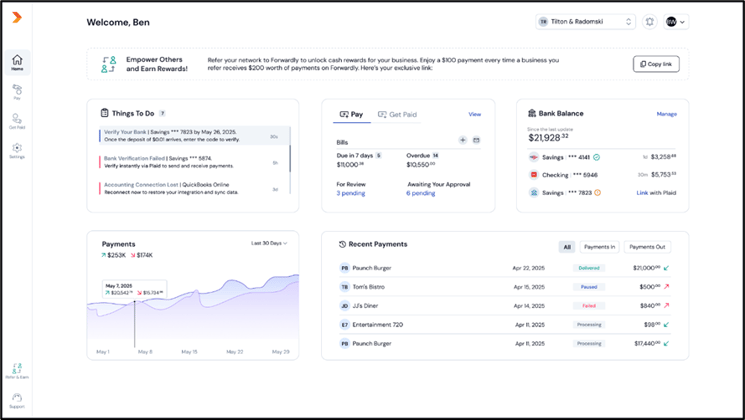Open Get Paid in the sidebar
Image resolution: width=745 pixels, height=420 pixels.
click(17, 121)
